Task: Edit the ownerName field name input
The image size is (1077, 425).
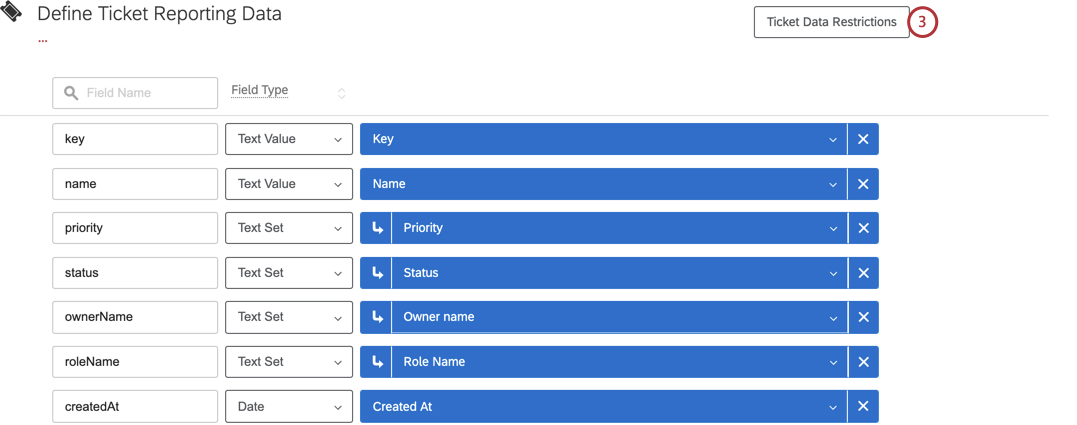Action: pyautogui.click(x=135, y=317)
